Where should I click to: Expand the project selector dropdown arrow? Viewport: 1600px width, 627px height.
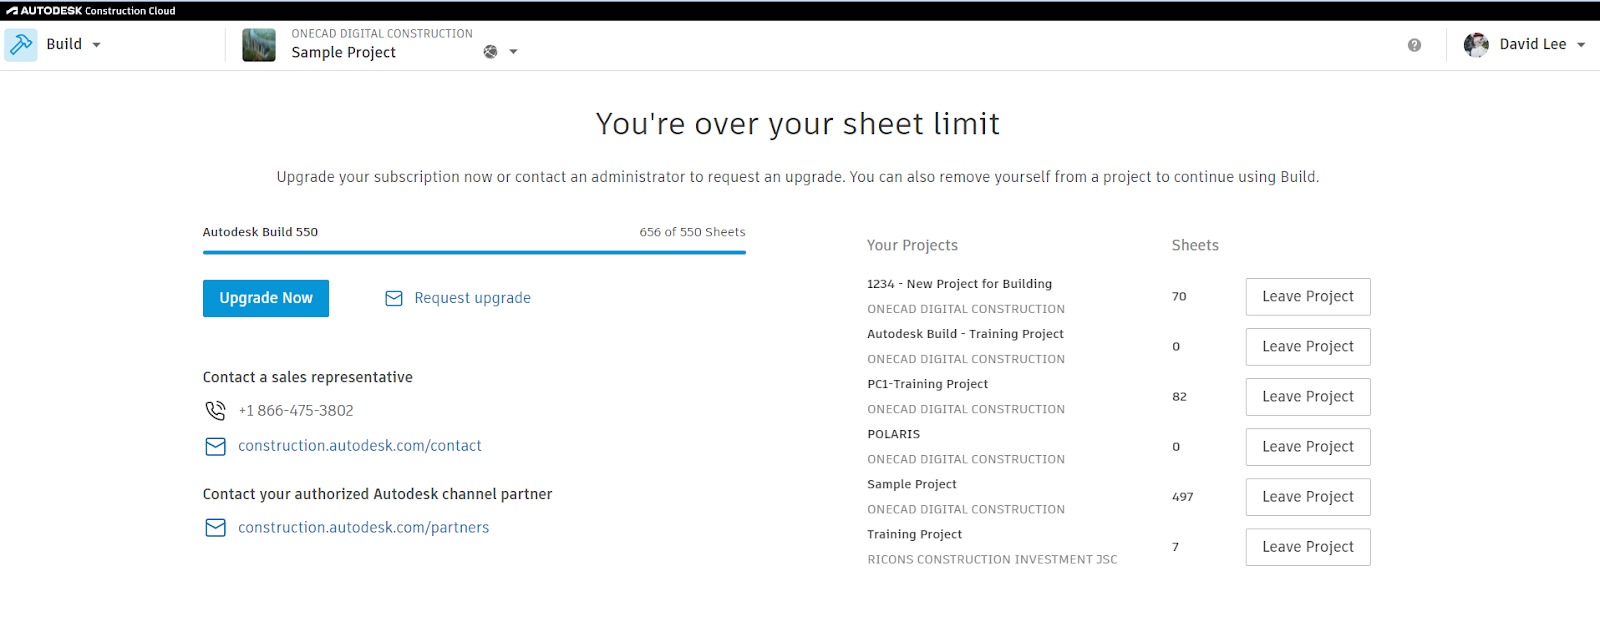[514, 52]
